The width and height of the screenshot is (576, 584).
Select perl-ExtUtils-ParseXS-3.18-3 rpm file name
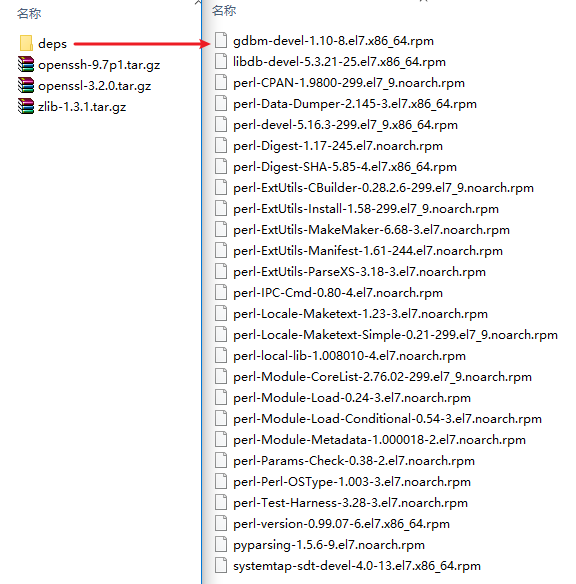pyautogui.click(x=360, y=272)
